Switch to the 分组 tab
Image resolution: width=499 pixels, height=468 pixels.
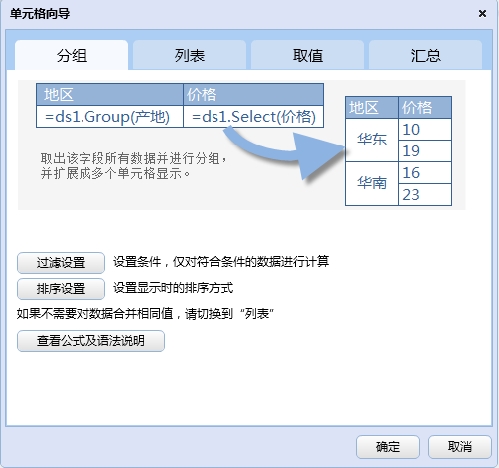(x=71, y=55)
